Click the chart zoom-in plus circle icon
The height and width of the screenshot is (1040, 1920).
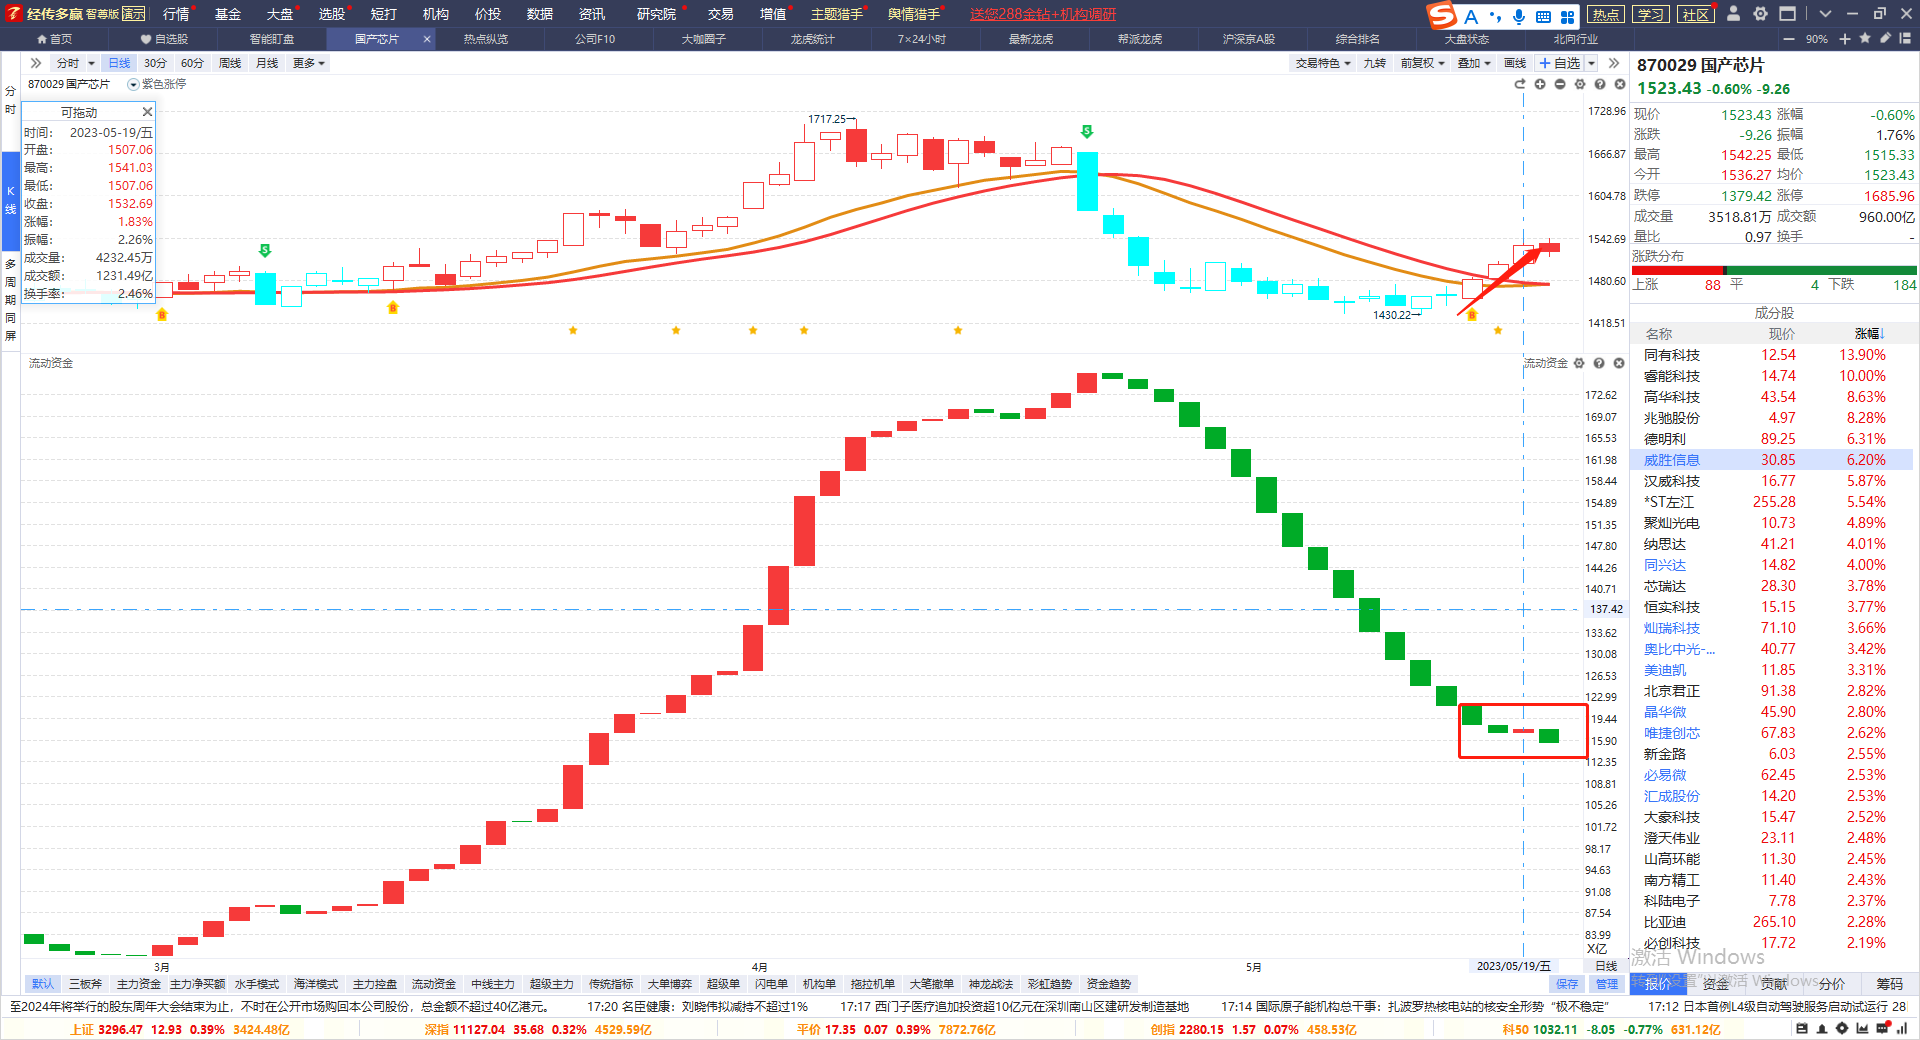coord(1540,84)
